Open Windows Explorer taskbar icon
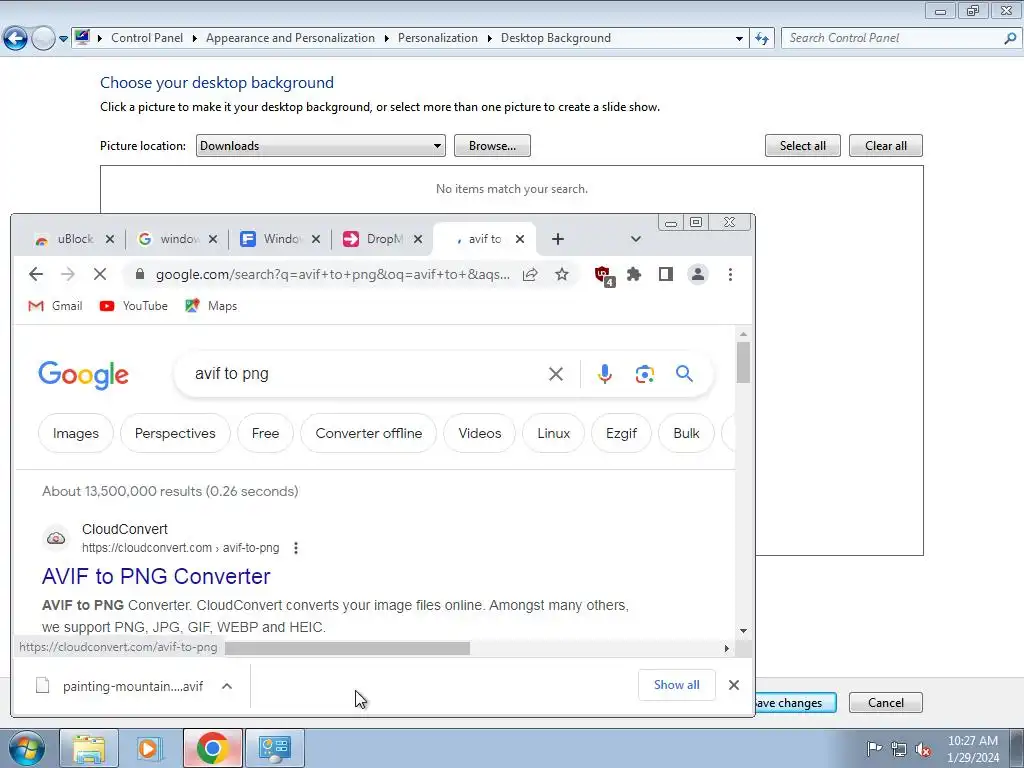Image resolution: width=1024 pixels, height=768 pixels. click(x=89, y=748)
